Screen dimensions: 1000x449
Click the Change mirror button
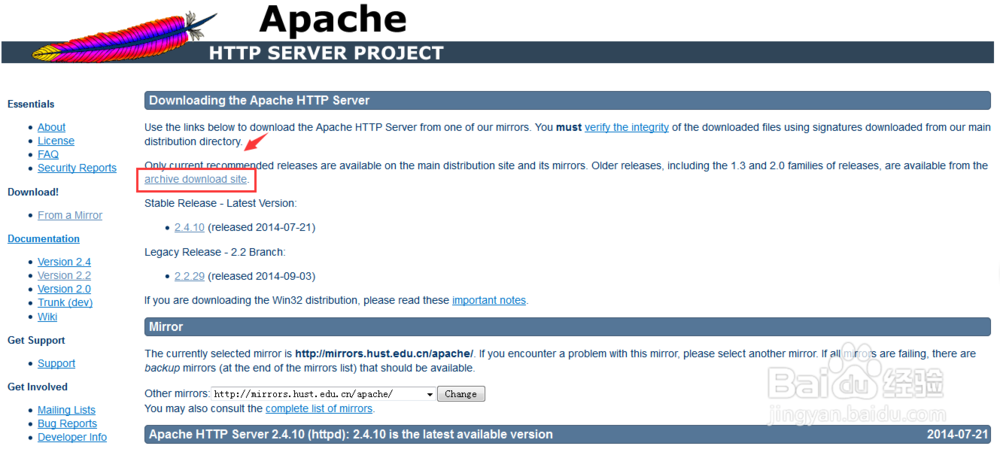(x=461, y=394)
